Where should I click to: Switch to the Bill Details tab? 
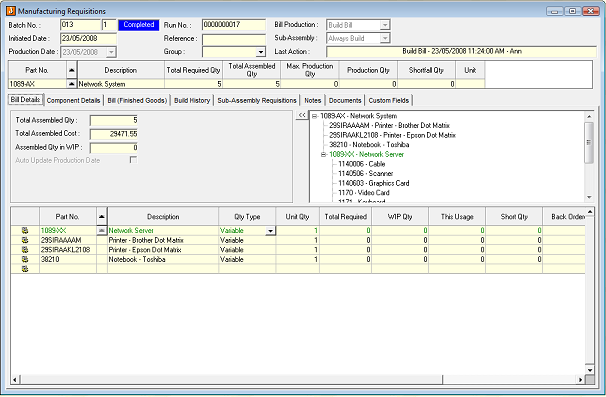(26, 99)
